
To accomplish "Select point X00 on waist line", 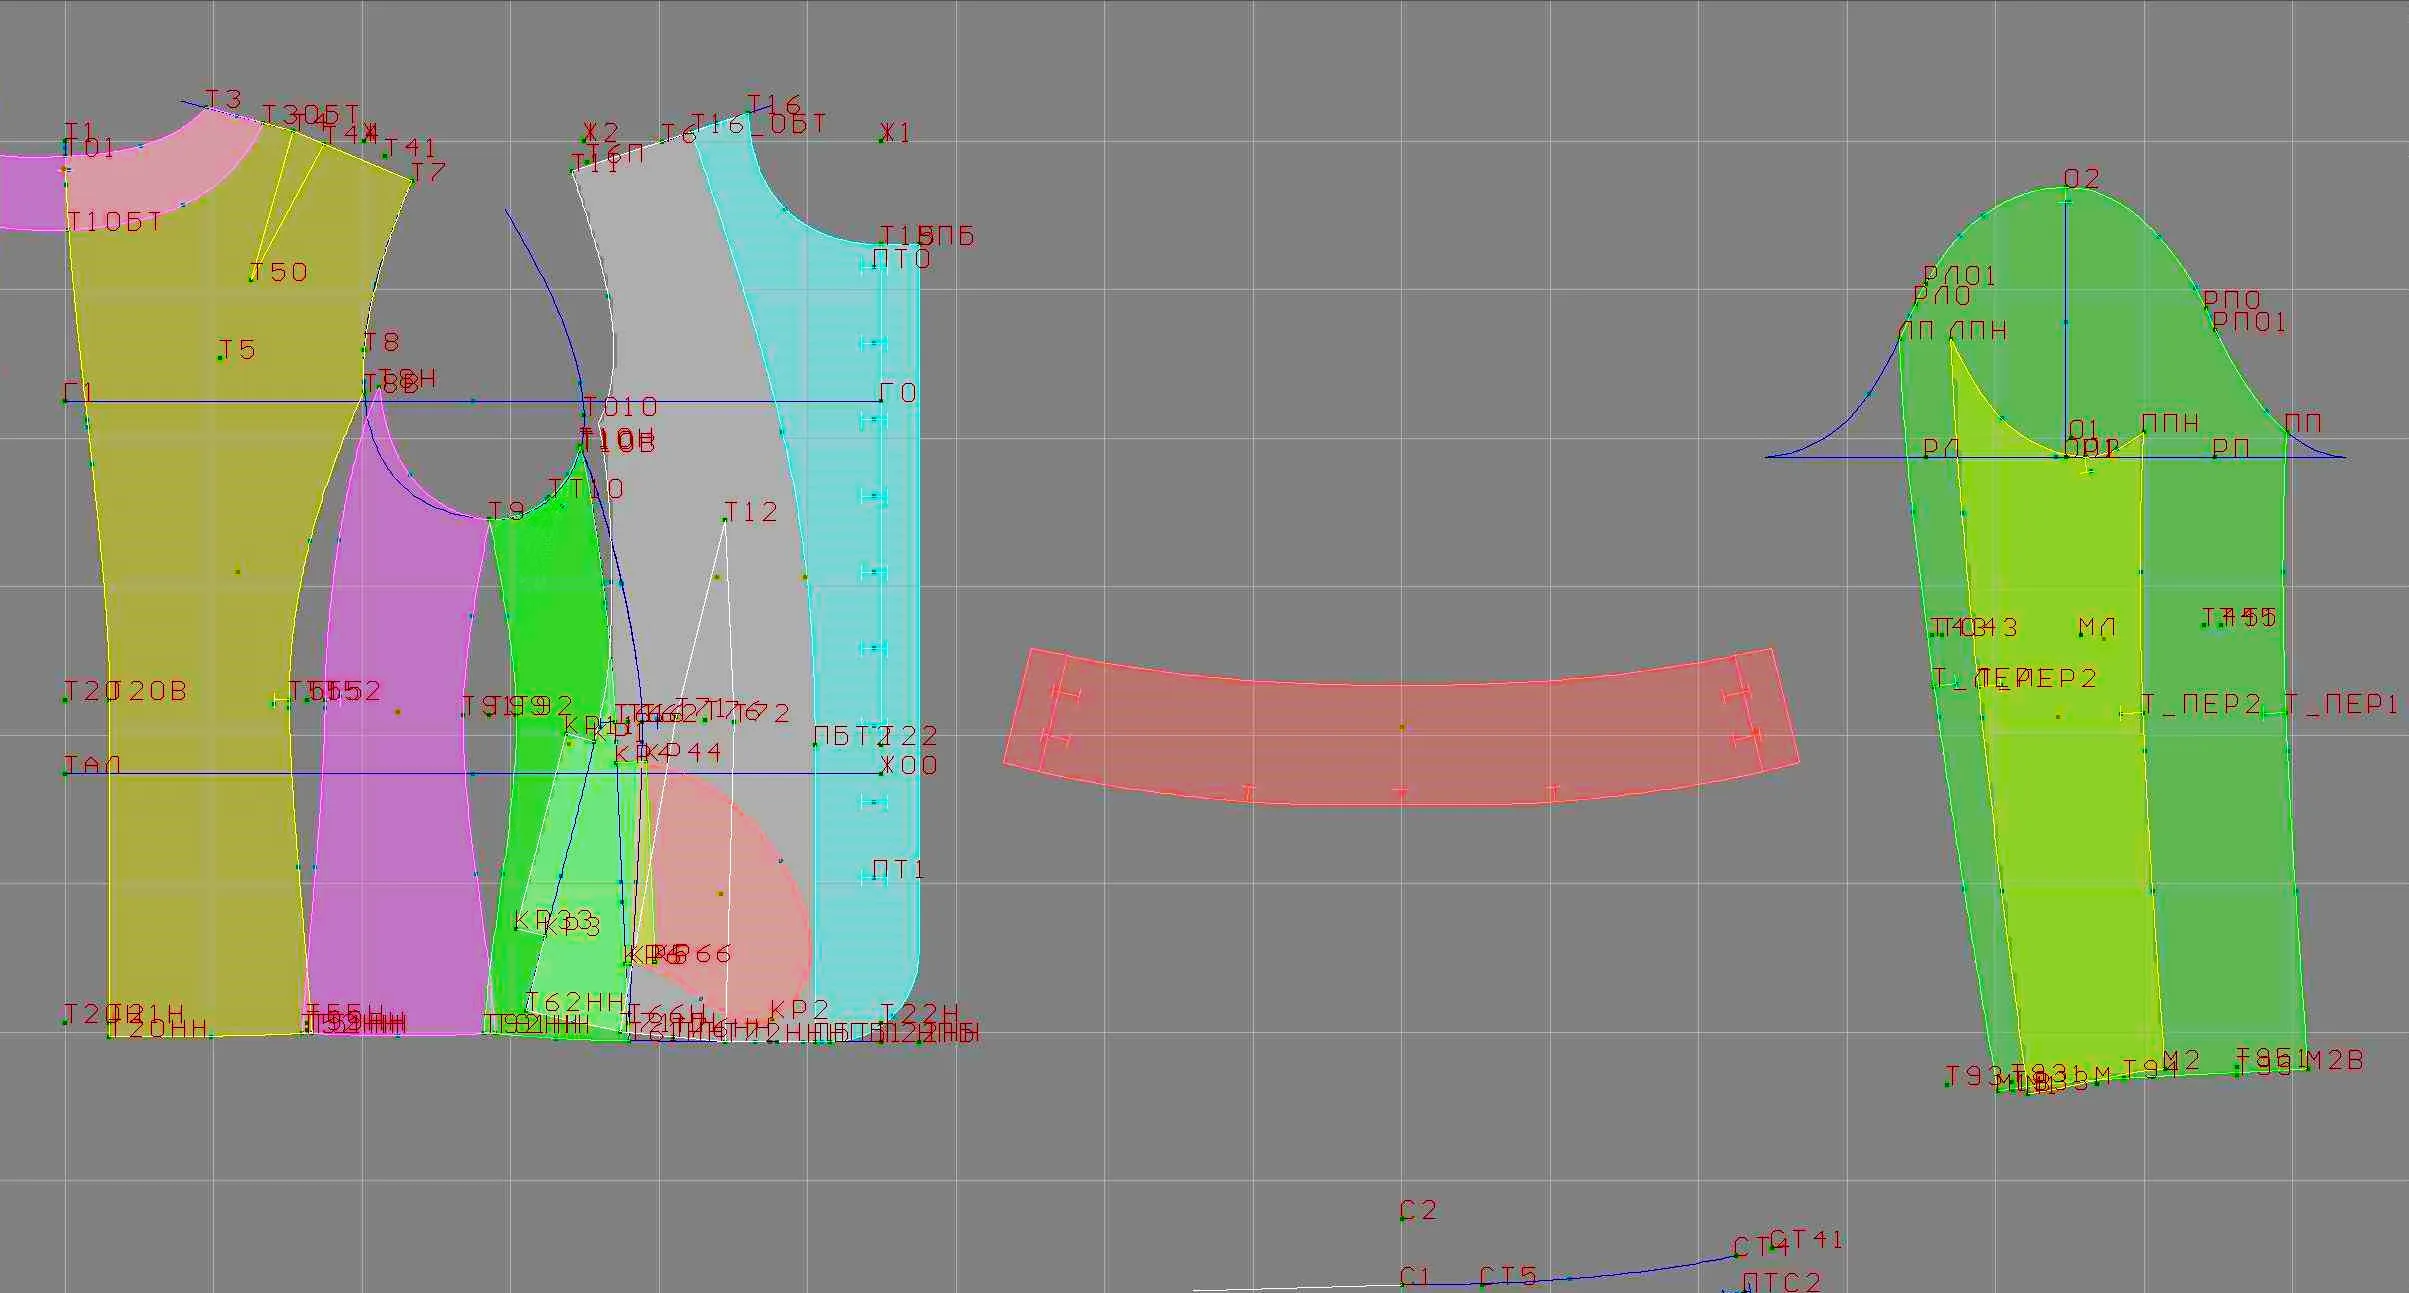I will (x=882, y=772).
